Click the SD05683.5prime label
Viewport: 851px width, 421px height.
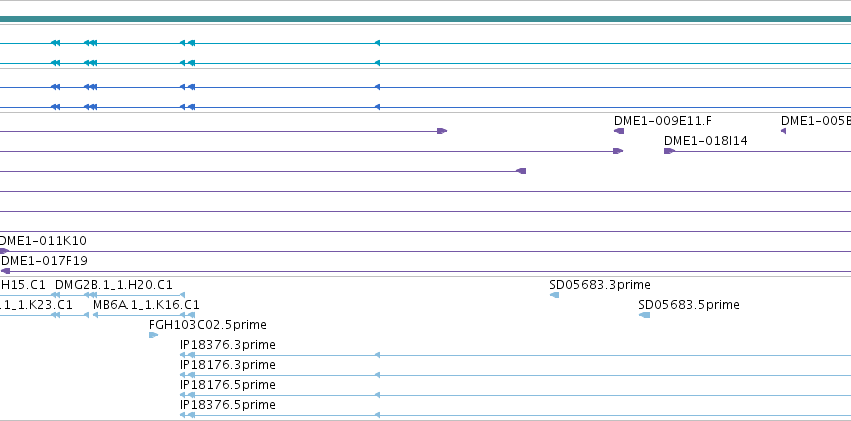pos(689,305)
